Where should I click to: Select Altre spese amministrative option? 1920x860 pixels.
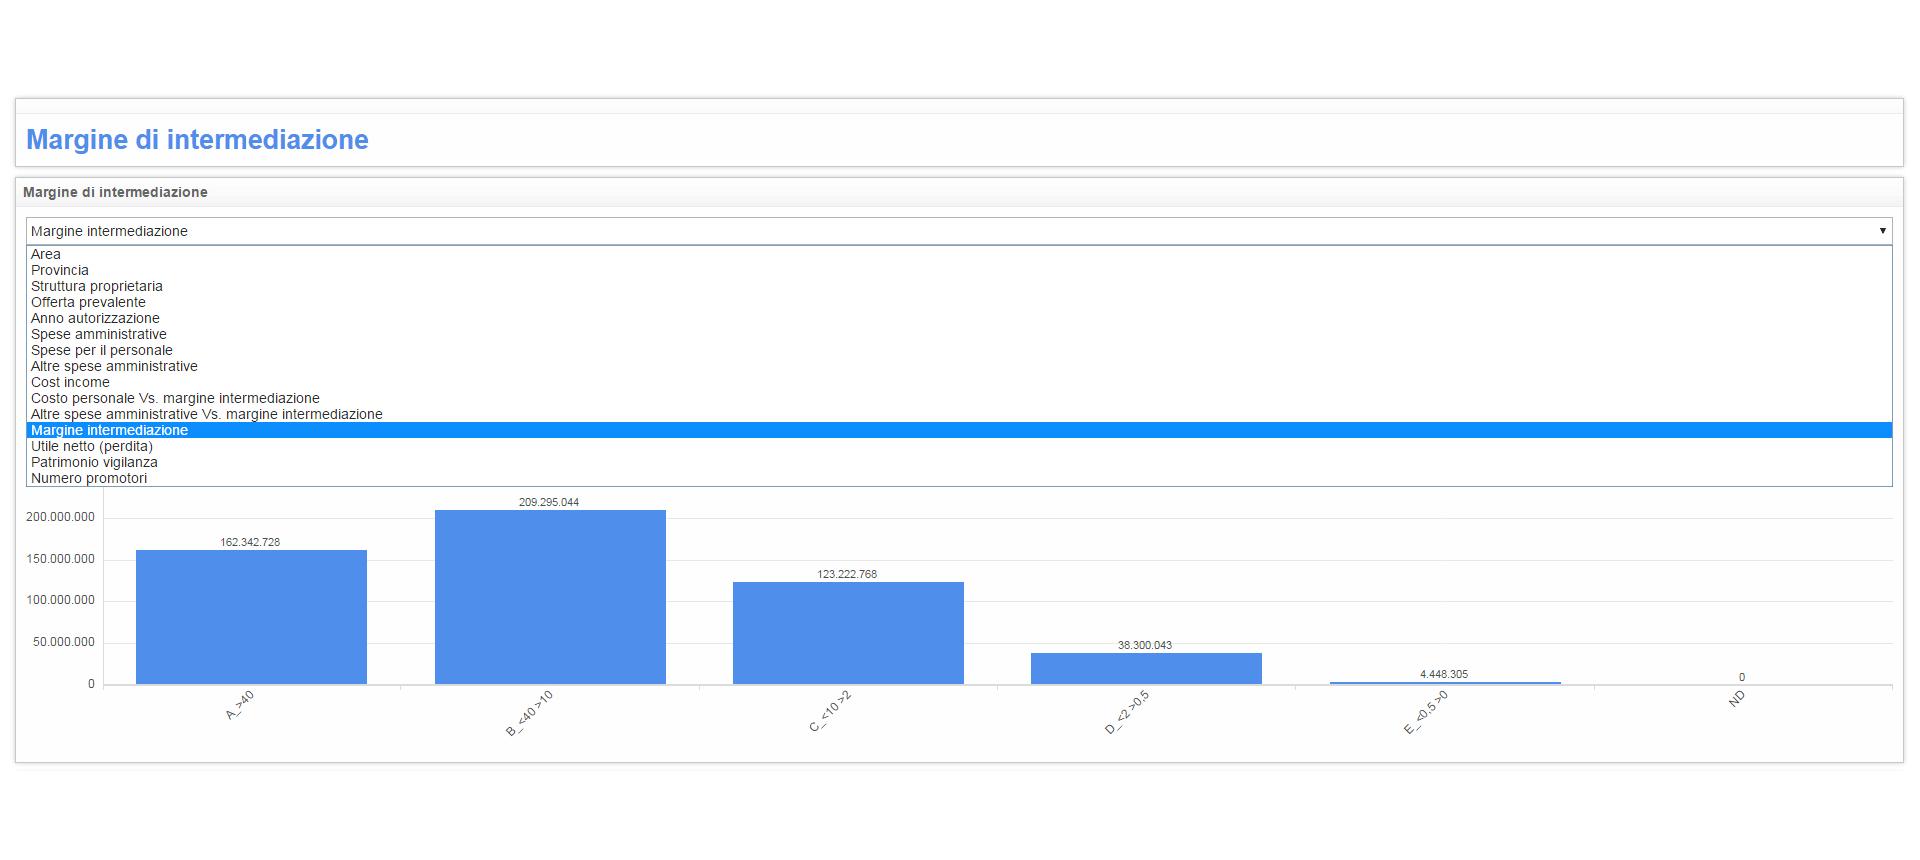click(x=959, y=366)
